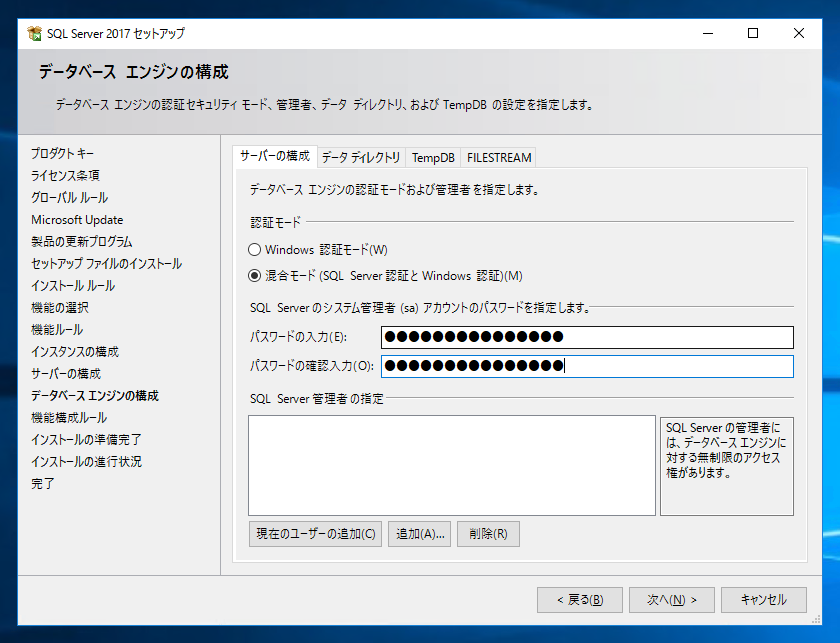Proceed with 次へ(N) button
This screenshot has width=840, height=643.
[672, 600]
